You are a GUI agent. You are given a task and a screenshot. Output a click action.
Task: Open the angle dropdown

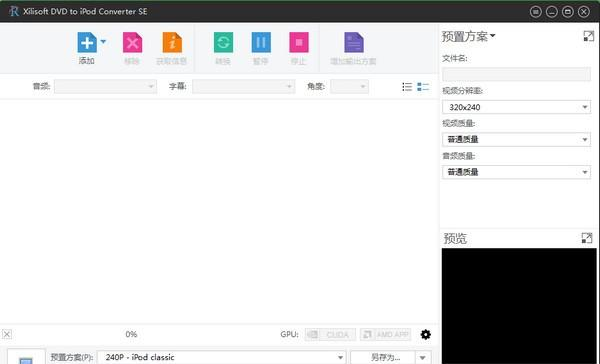349,87
